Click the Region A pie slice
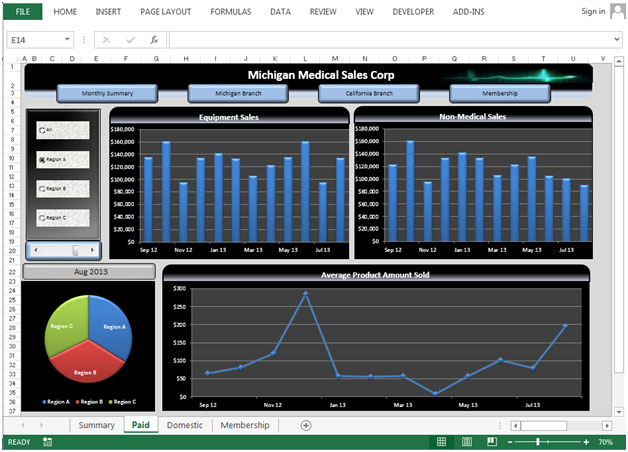 click(111, 325)
